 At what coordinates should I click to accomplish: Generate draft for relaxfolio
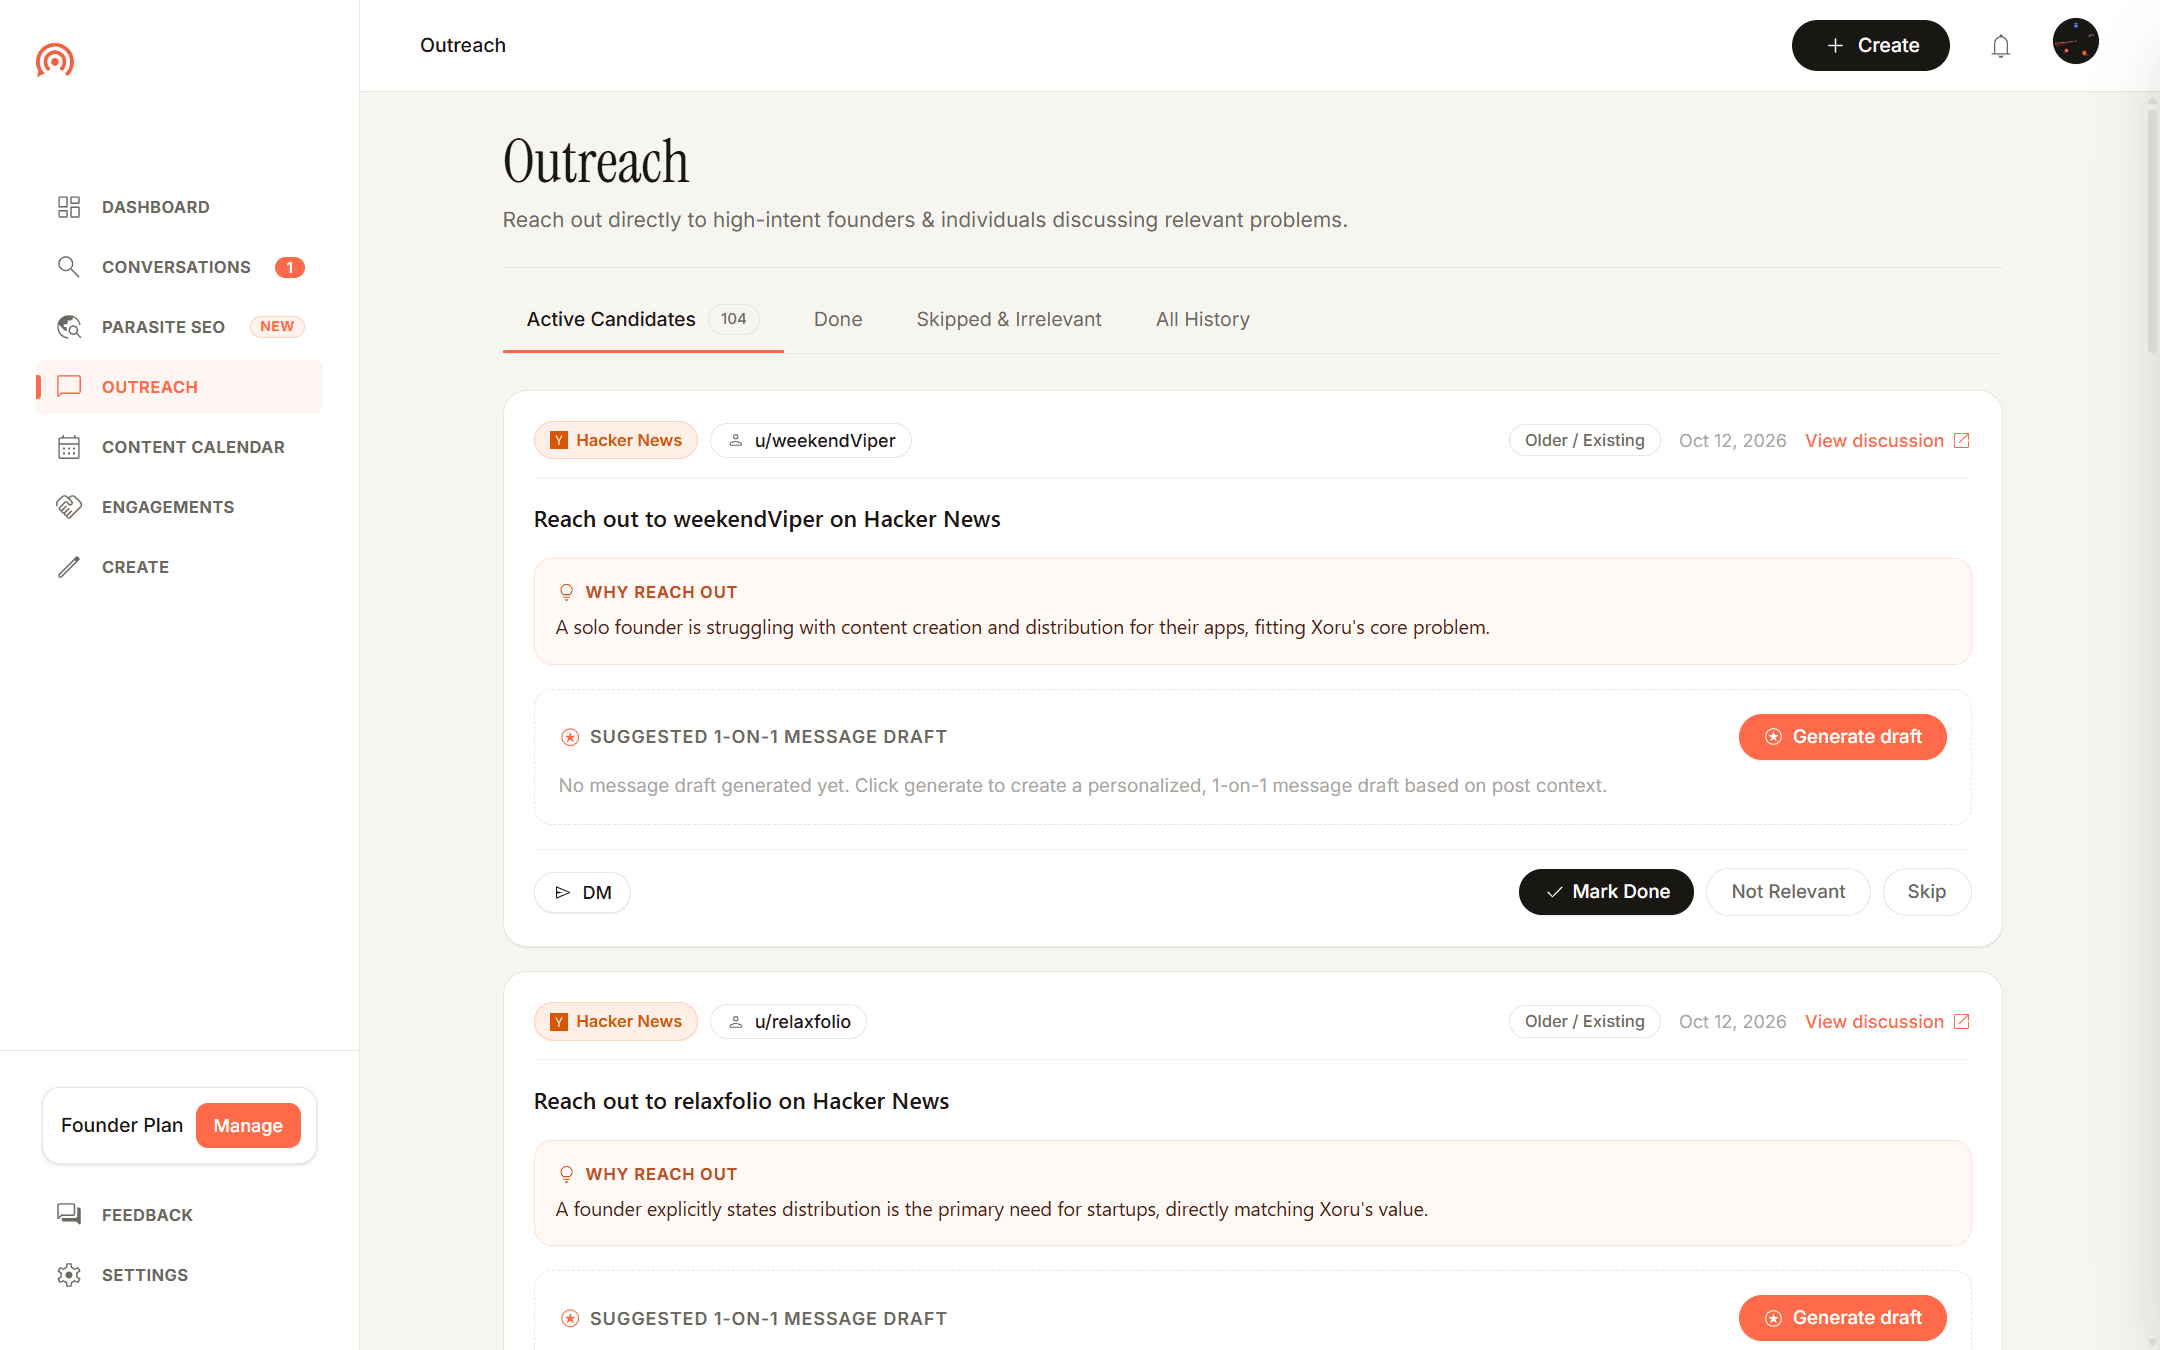pos(1842,1318)
